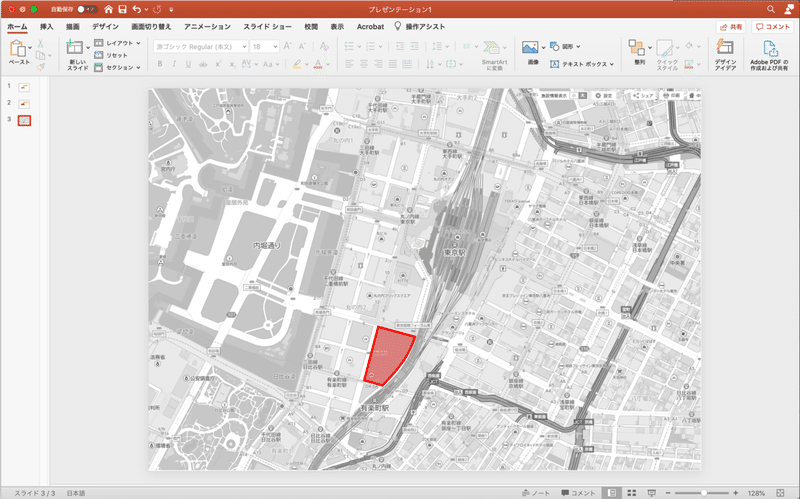Open the font size 18 dropdown

pos(276,46)
